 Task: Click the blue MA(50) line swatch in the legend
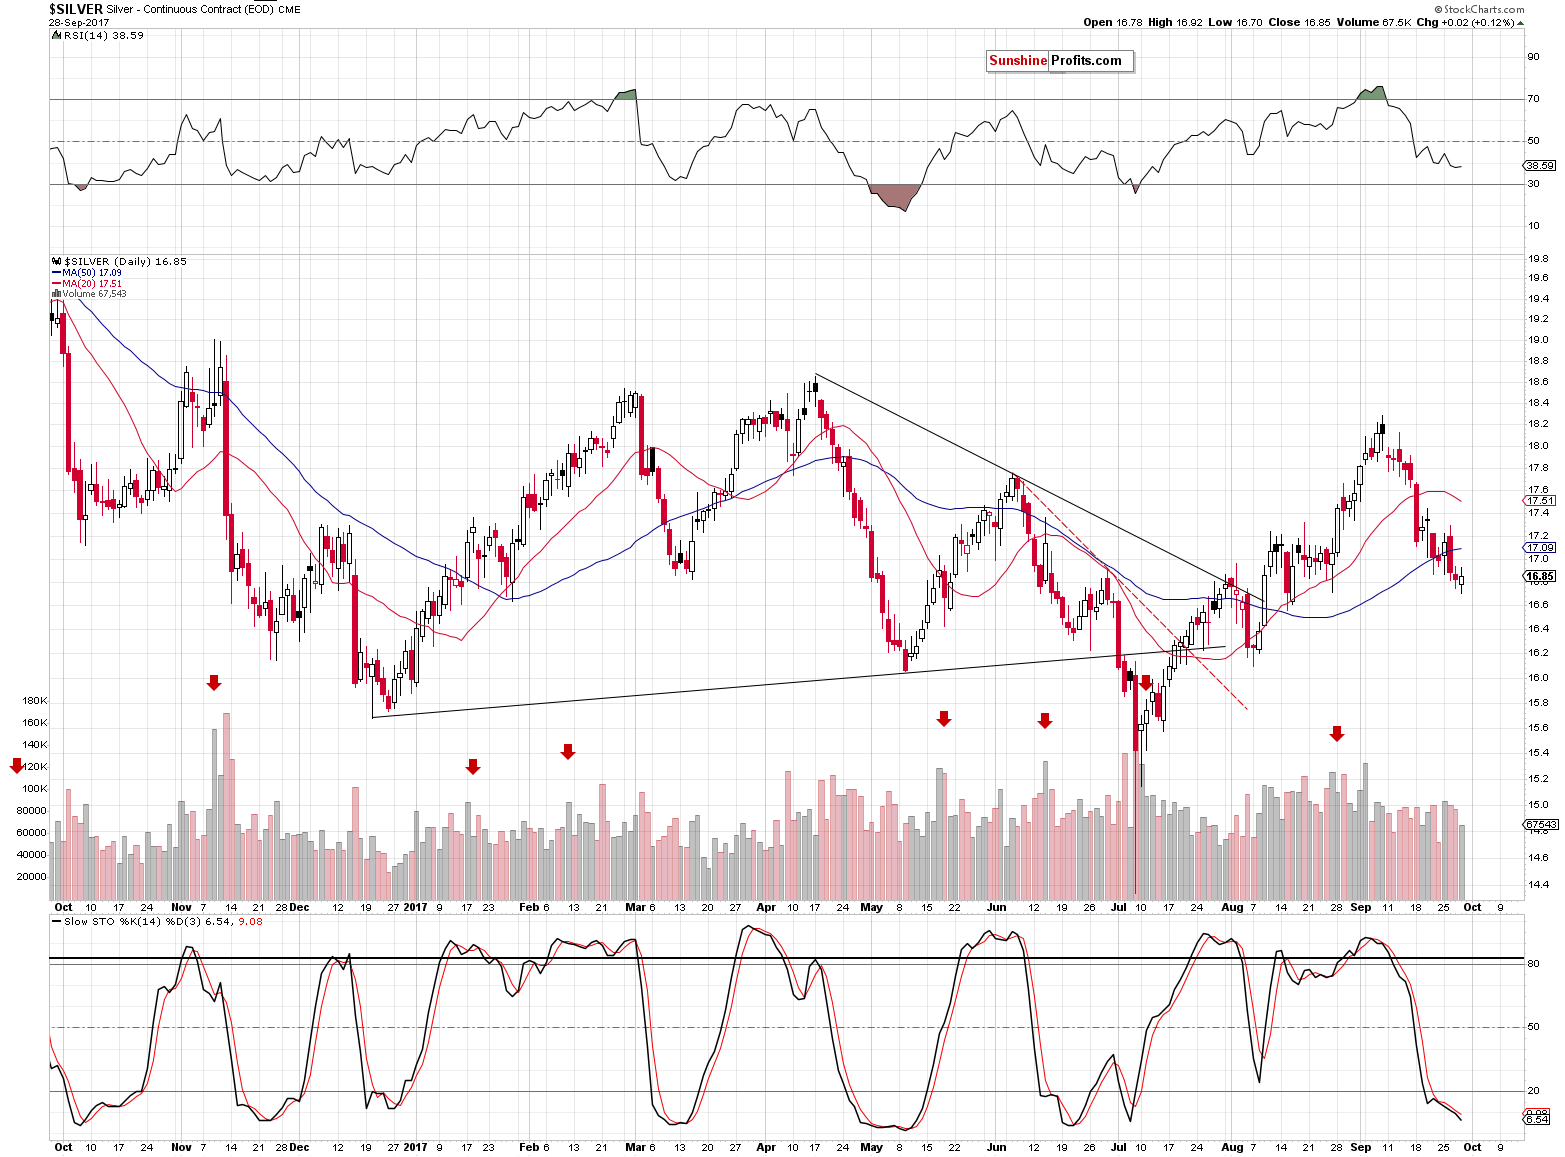(56, 272)
